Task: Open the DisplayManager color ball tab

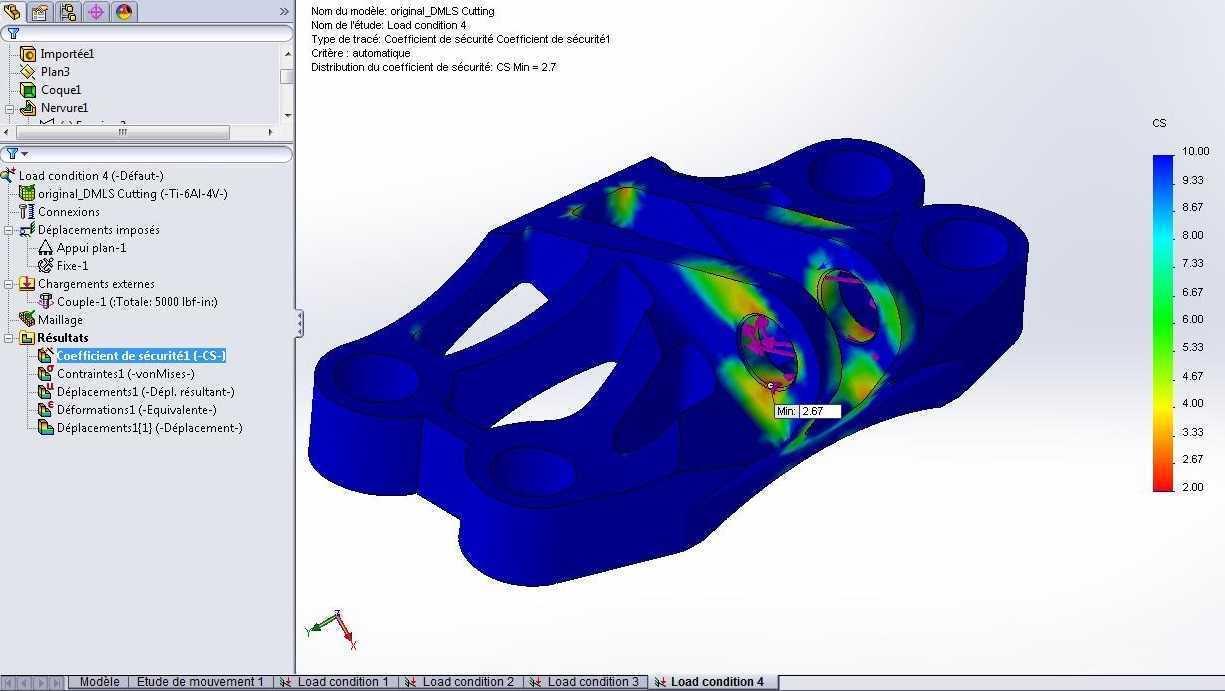Action: [124, 12]
